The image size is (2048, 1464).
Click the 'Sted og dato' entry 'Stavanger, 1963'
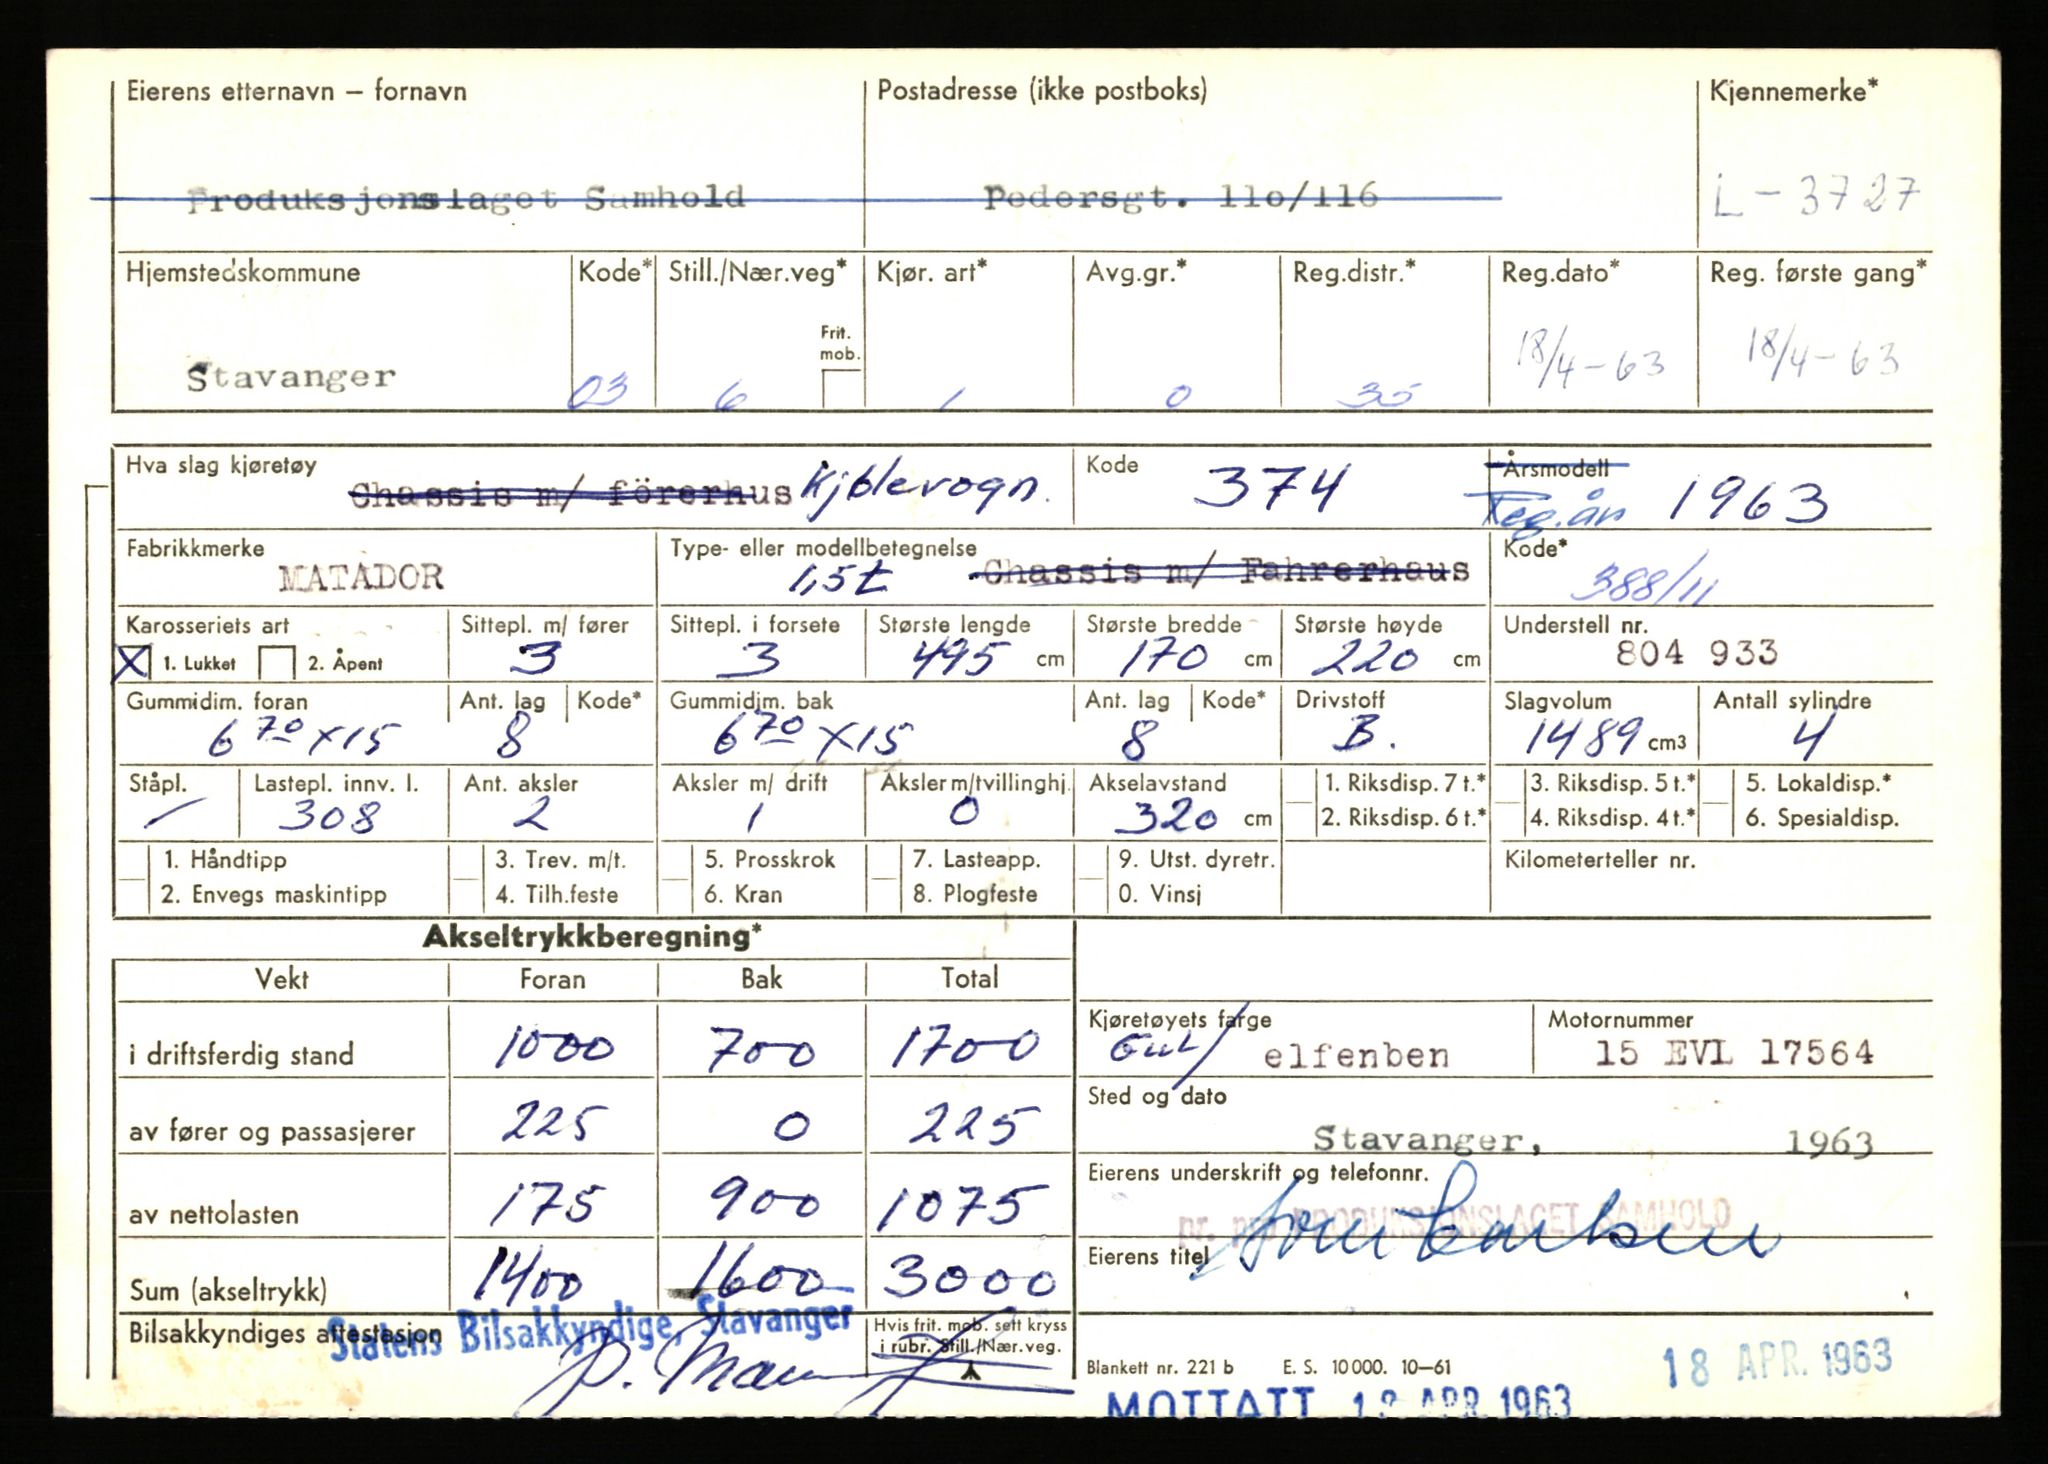pyautogui.click(x=1592, y=1140)
